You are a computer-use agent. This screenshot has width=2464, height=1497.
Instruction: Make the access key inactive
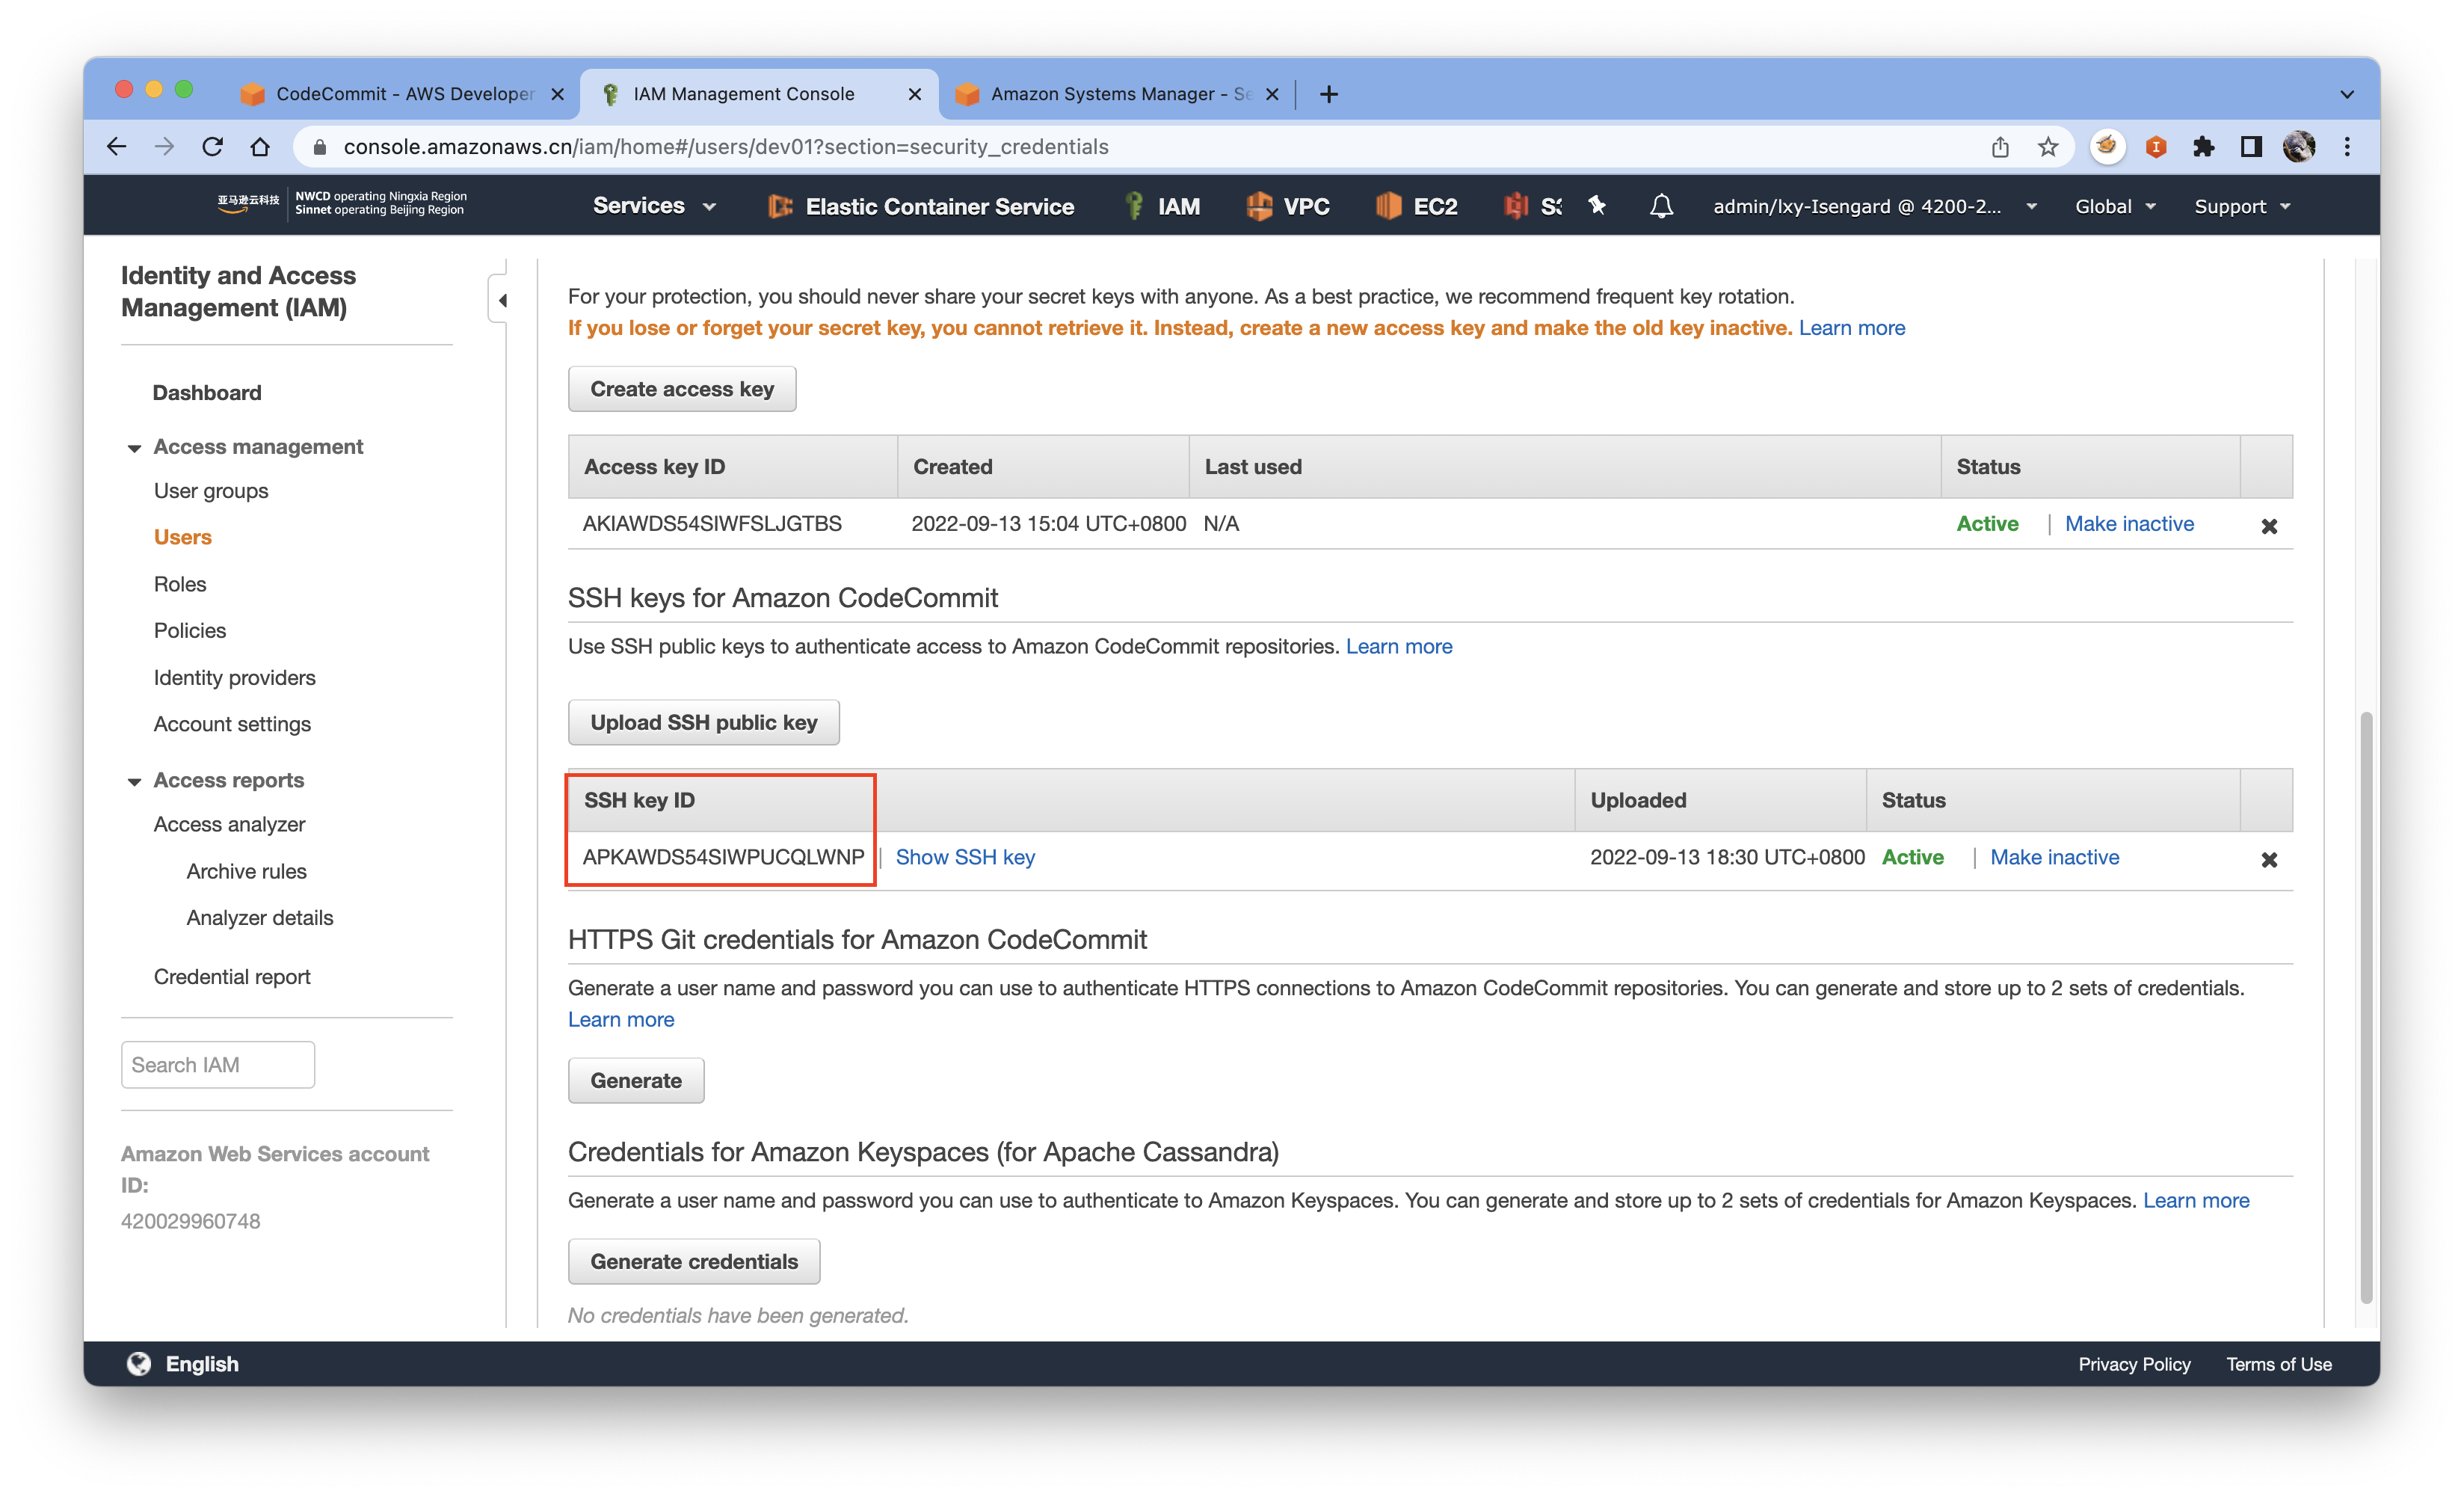tap(2129, 524)
